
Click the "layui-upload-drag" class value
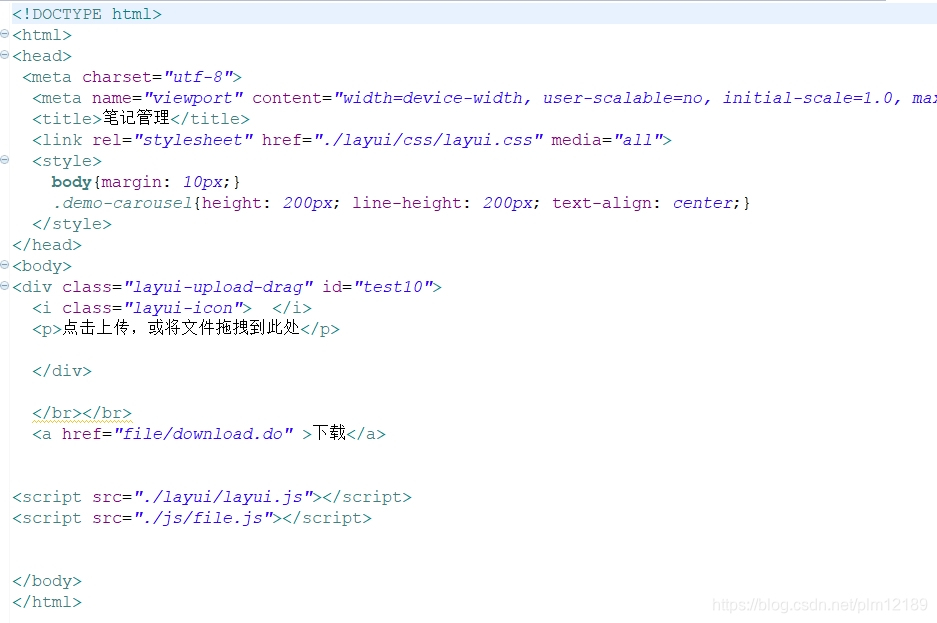point(218,287)
